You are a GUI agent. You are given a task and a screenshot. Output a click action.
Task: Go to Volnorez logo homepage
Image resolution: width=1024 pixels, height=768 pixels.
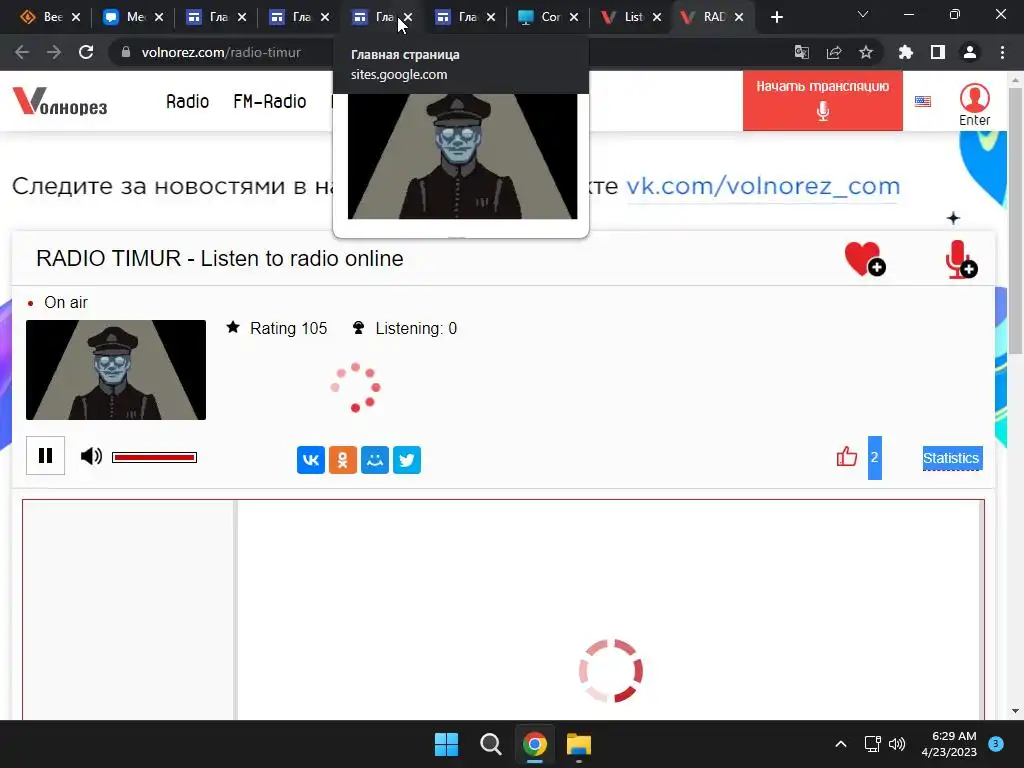(60, 101)
